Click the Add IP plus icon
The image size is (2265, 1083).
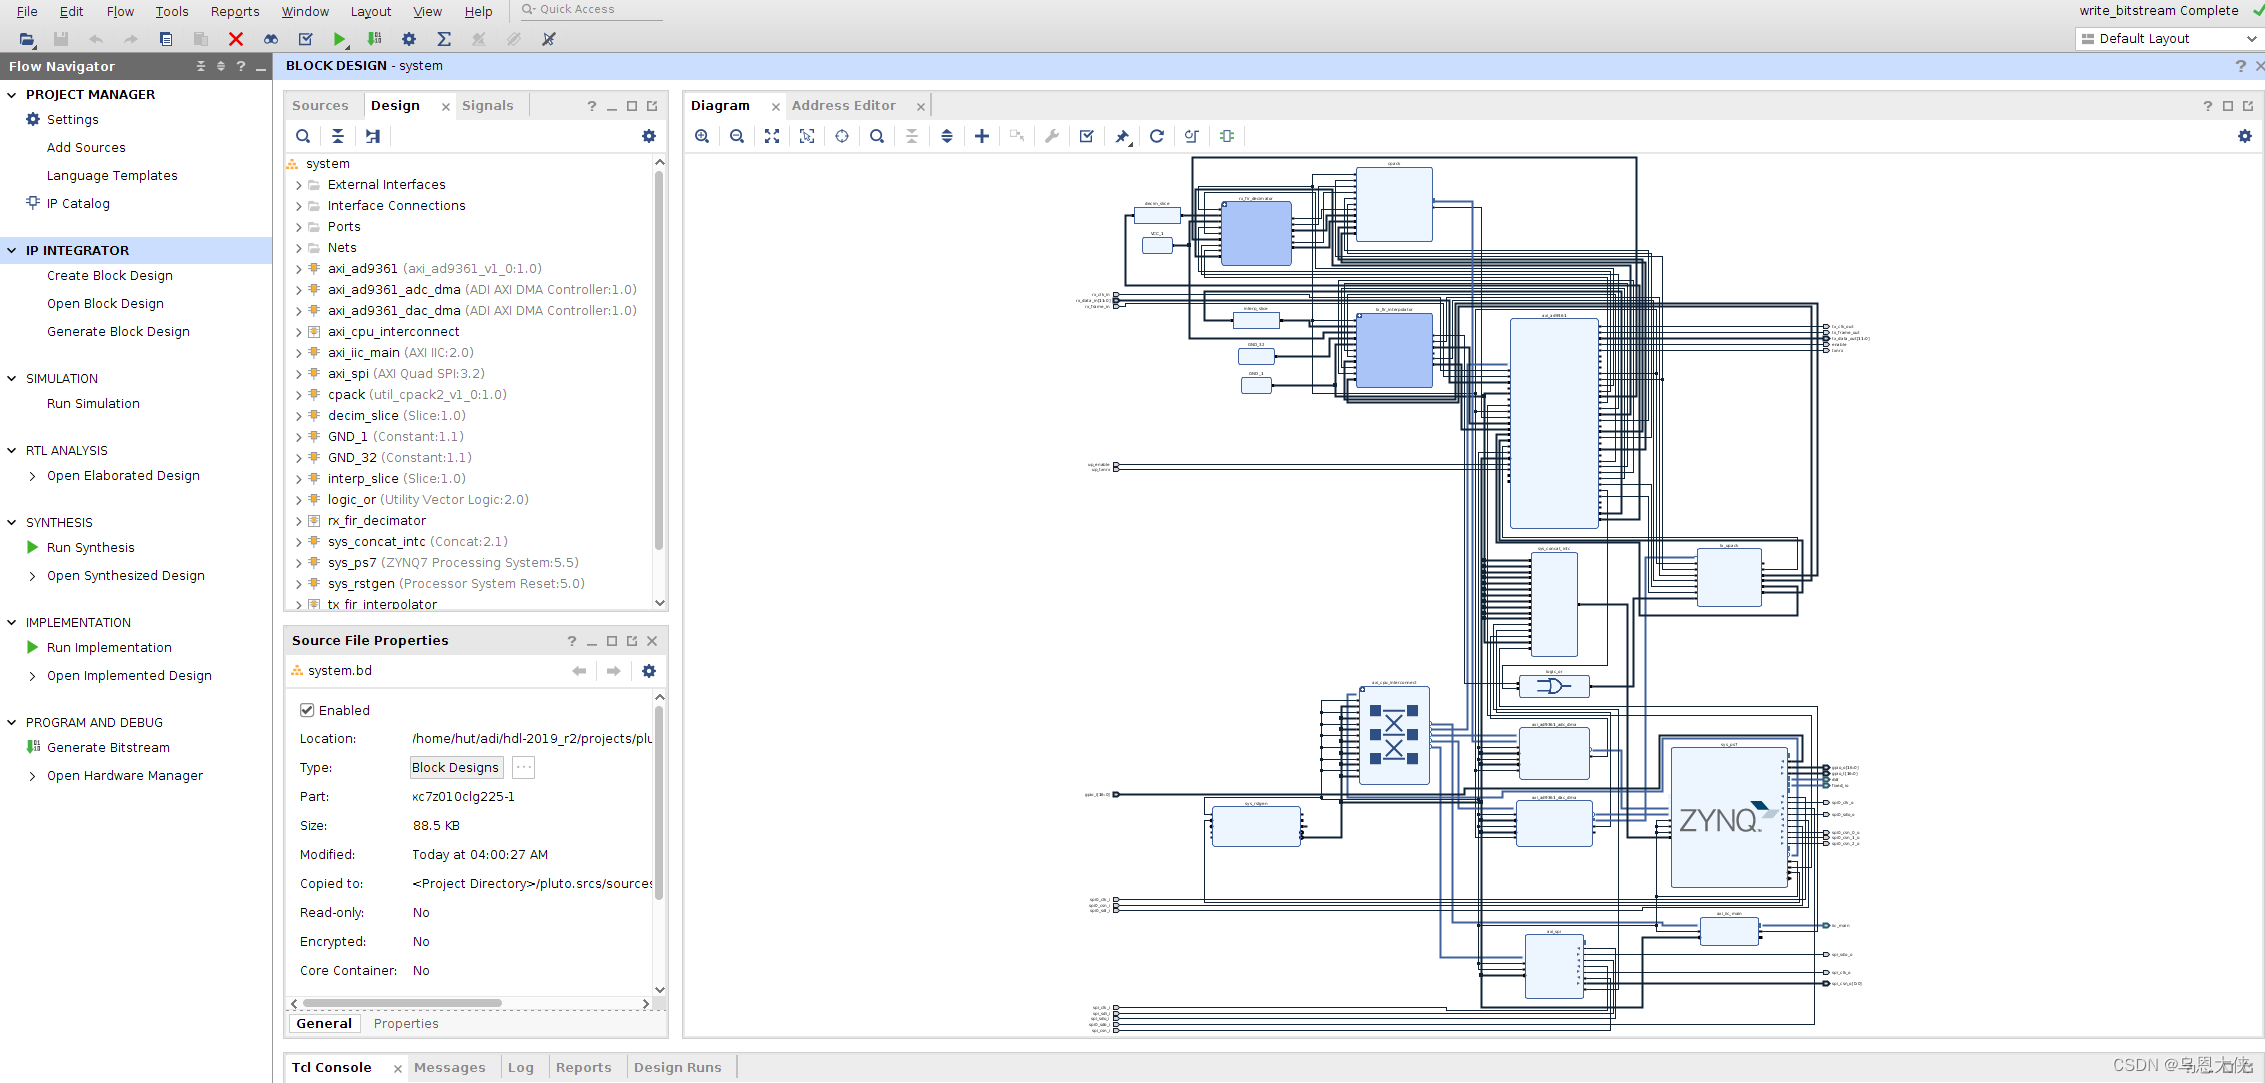(x=982, y=136)
